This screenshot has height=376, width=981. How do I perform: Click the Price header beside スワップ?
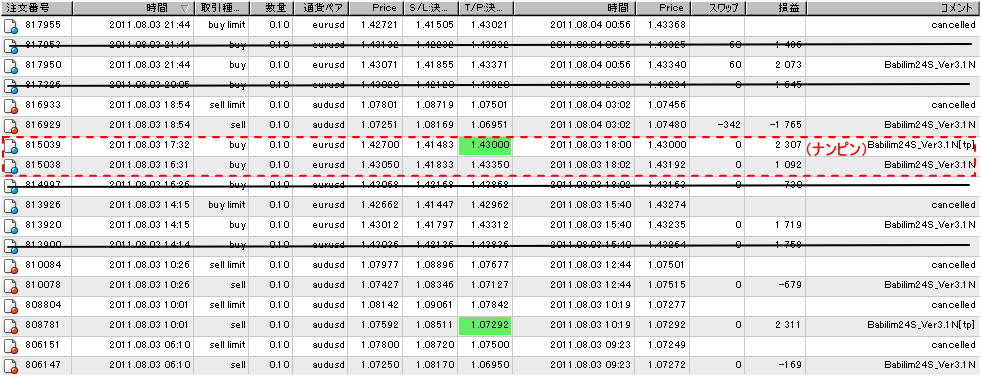tap(663, 8)
